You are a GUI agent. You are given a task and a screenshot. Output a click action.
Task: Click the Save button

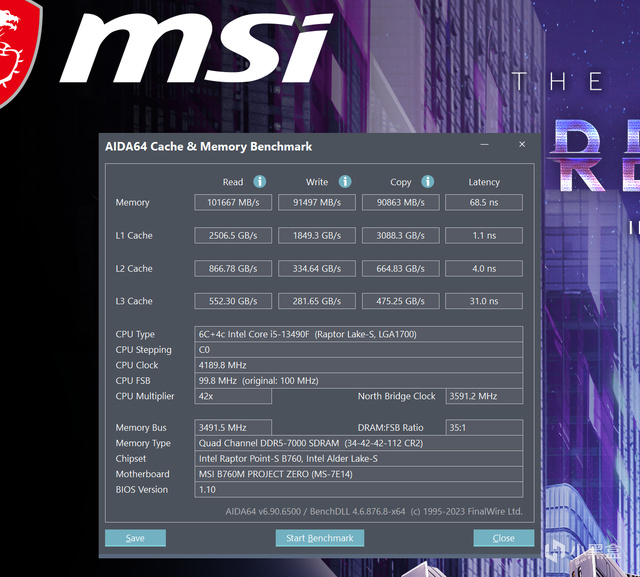pos(136,538)
